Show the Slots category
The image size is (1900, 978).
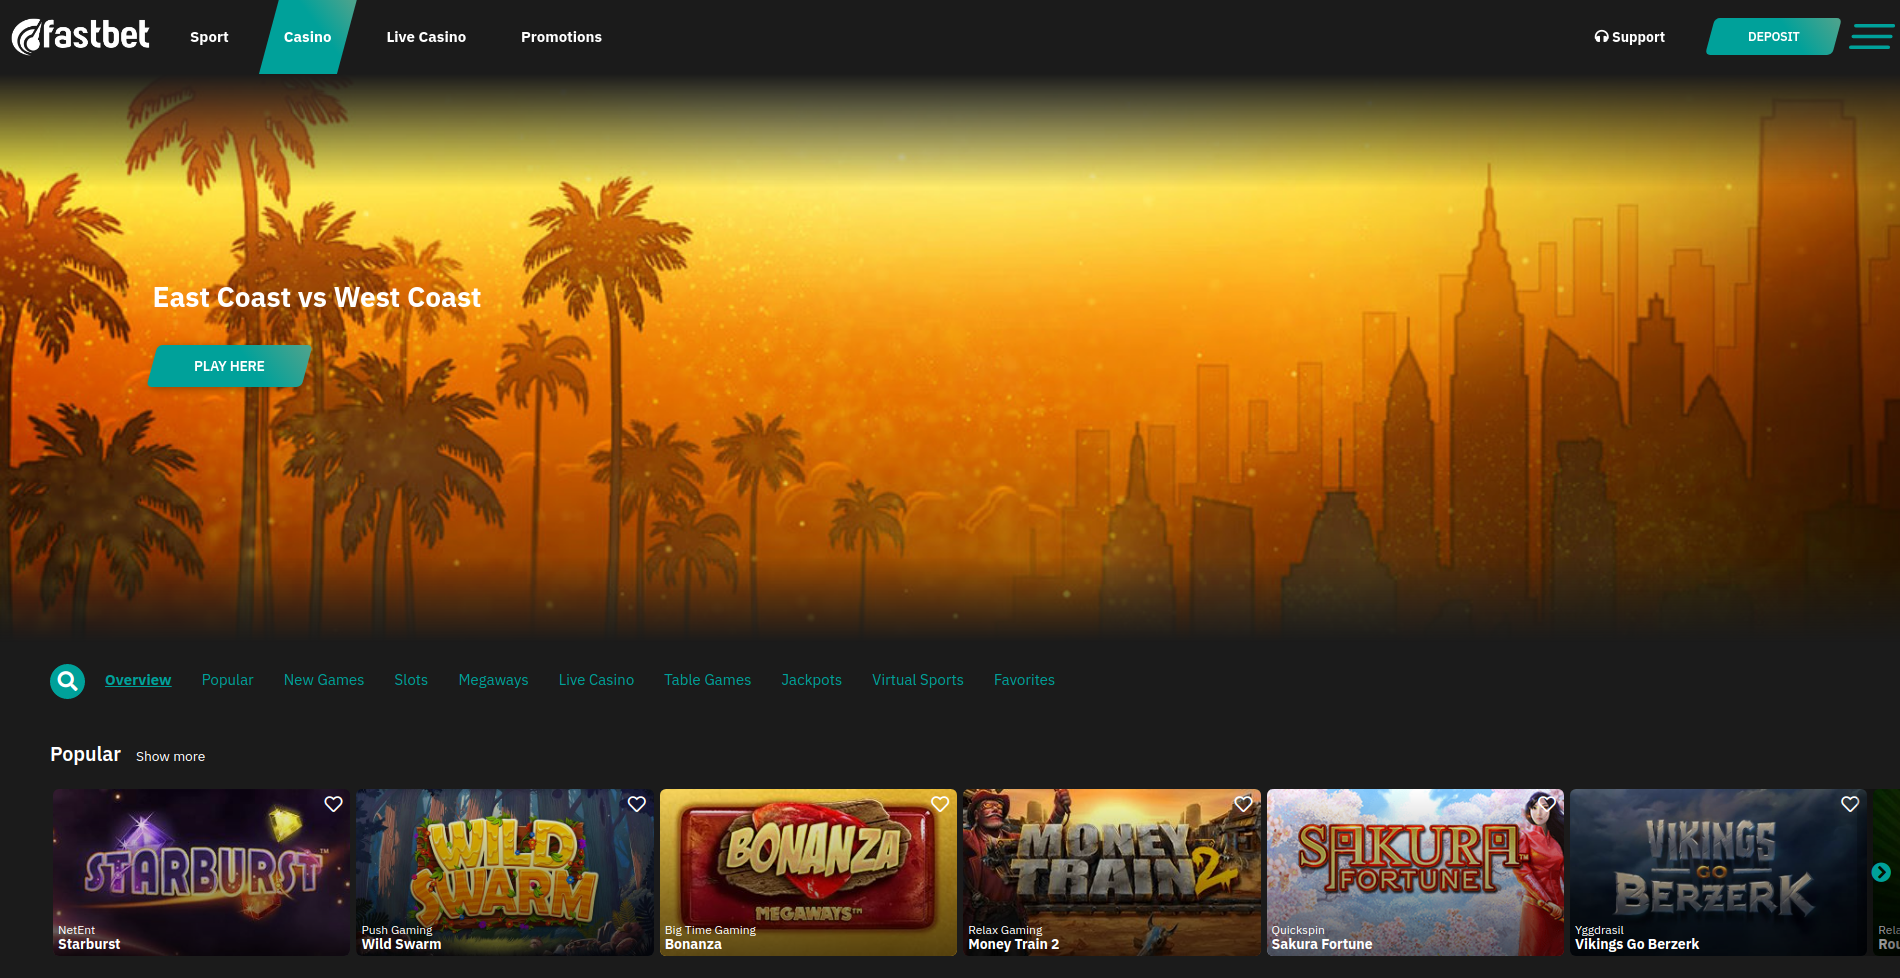(411, 680)
